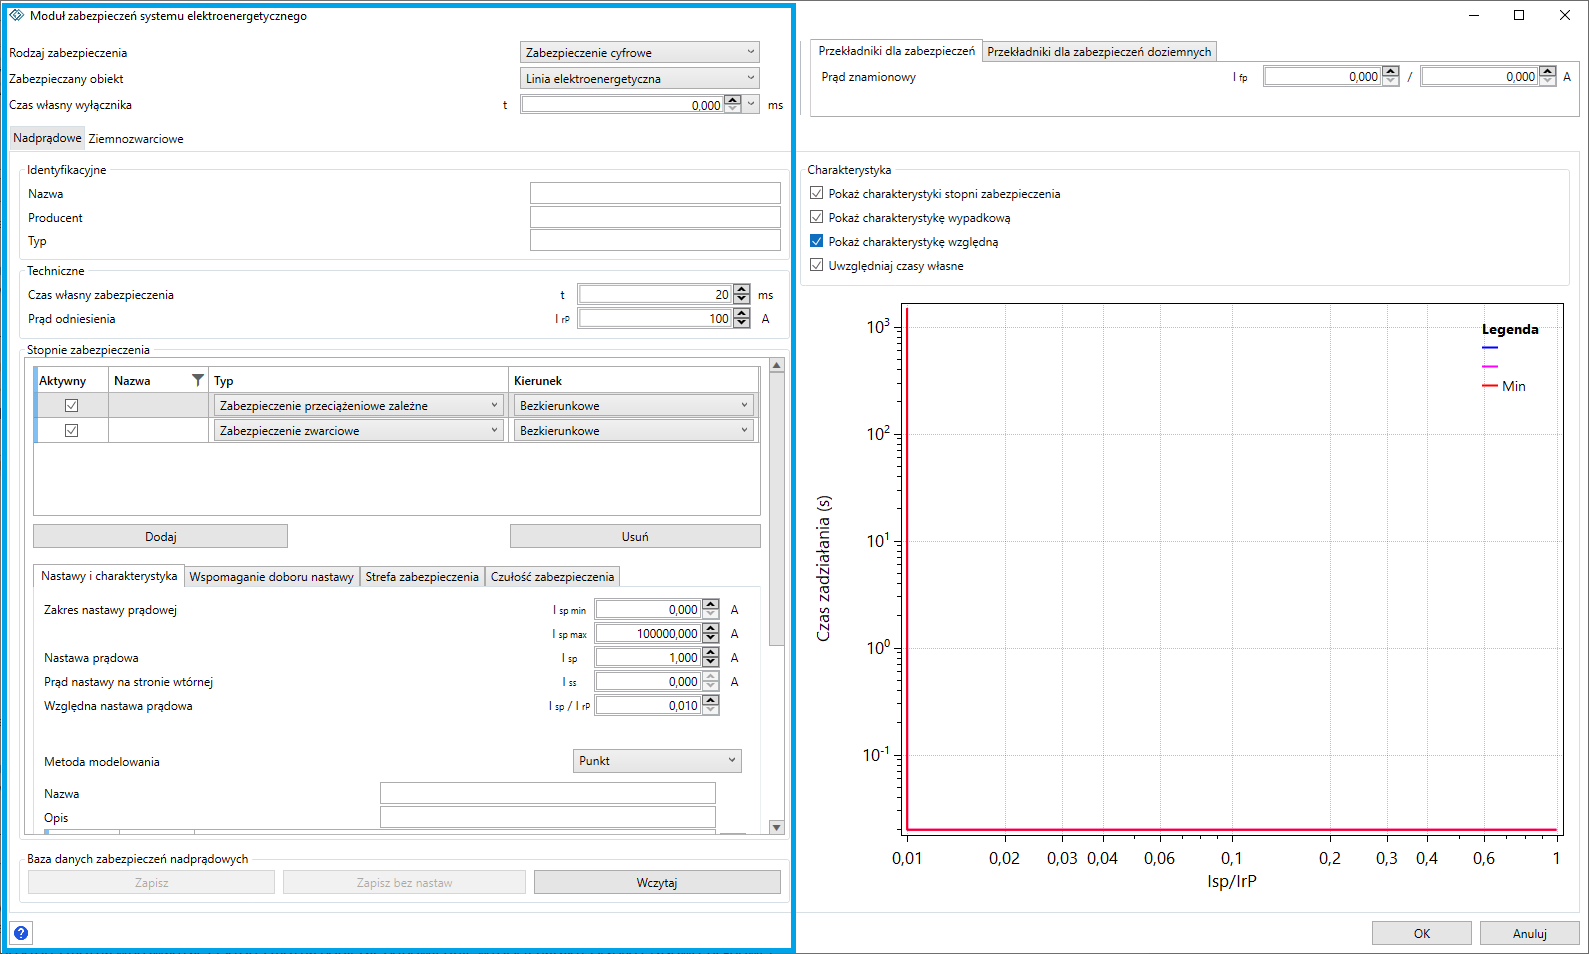1589x954 pixels.
Task: Click scrollbar down arrow in Stopnie zabezpieczenia
Action: coord(777,827)
